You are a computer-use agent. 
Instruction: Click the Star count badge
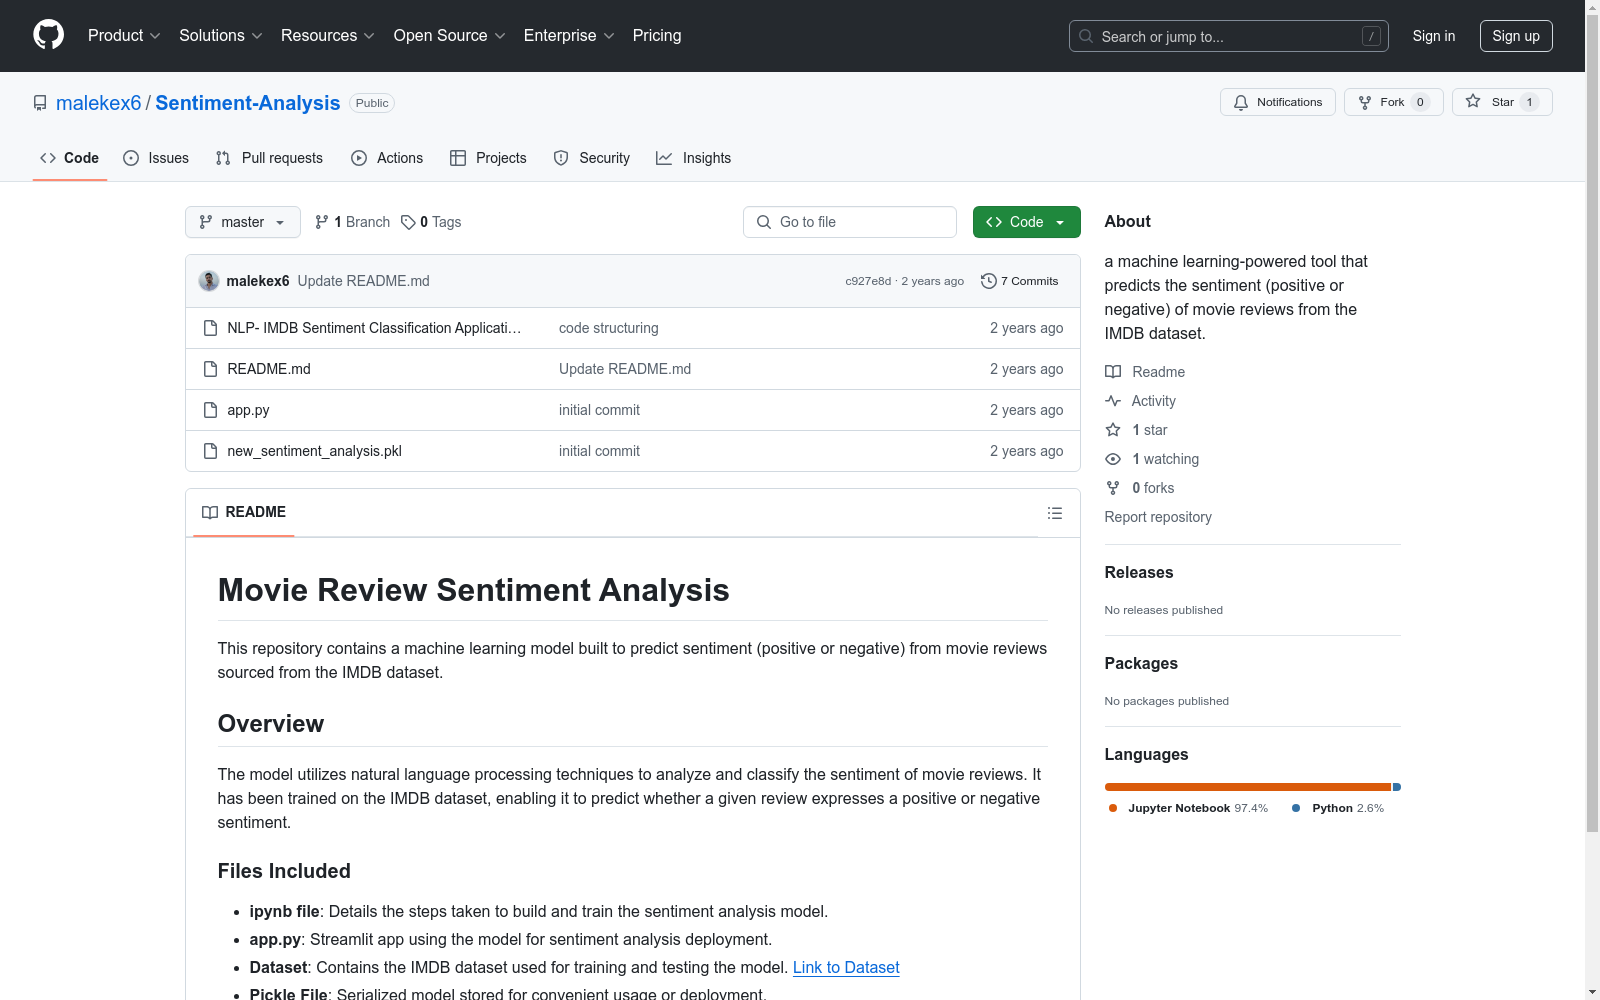[x=1529, y=102]
